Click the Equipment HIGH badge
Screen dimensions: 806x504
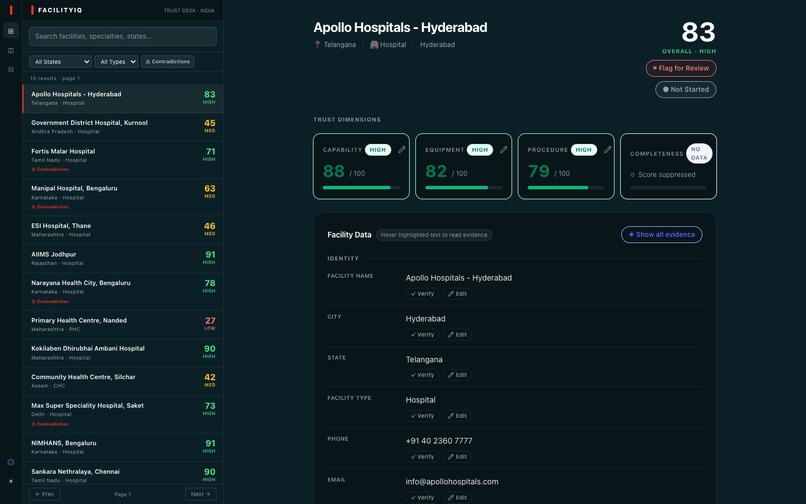480,150
